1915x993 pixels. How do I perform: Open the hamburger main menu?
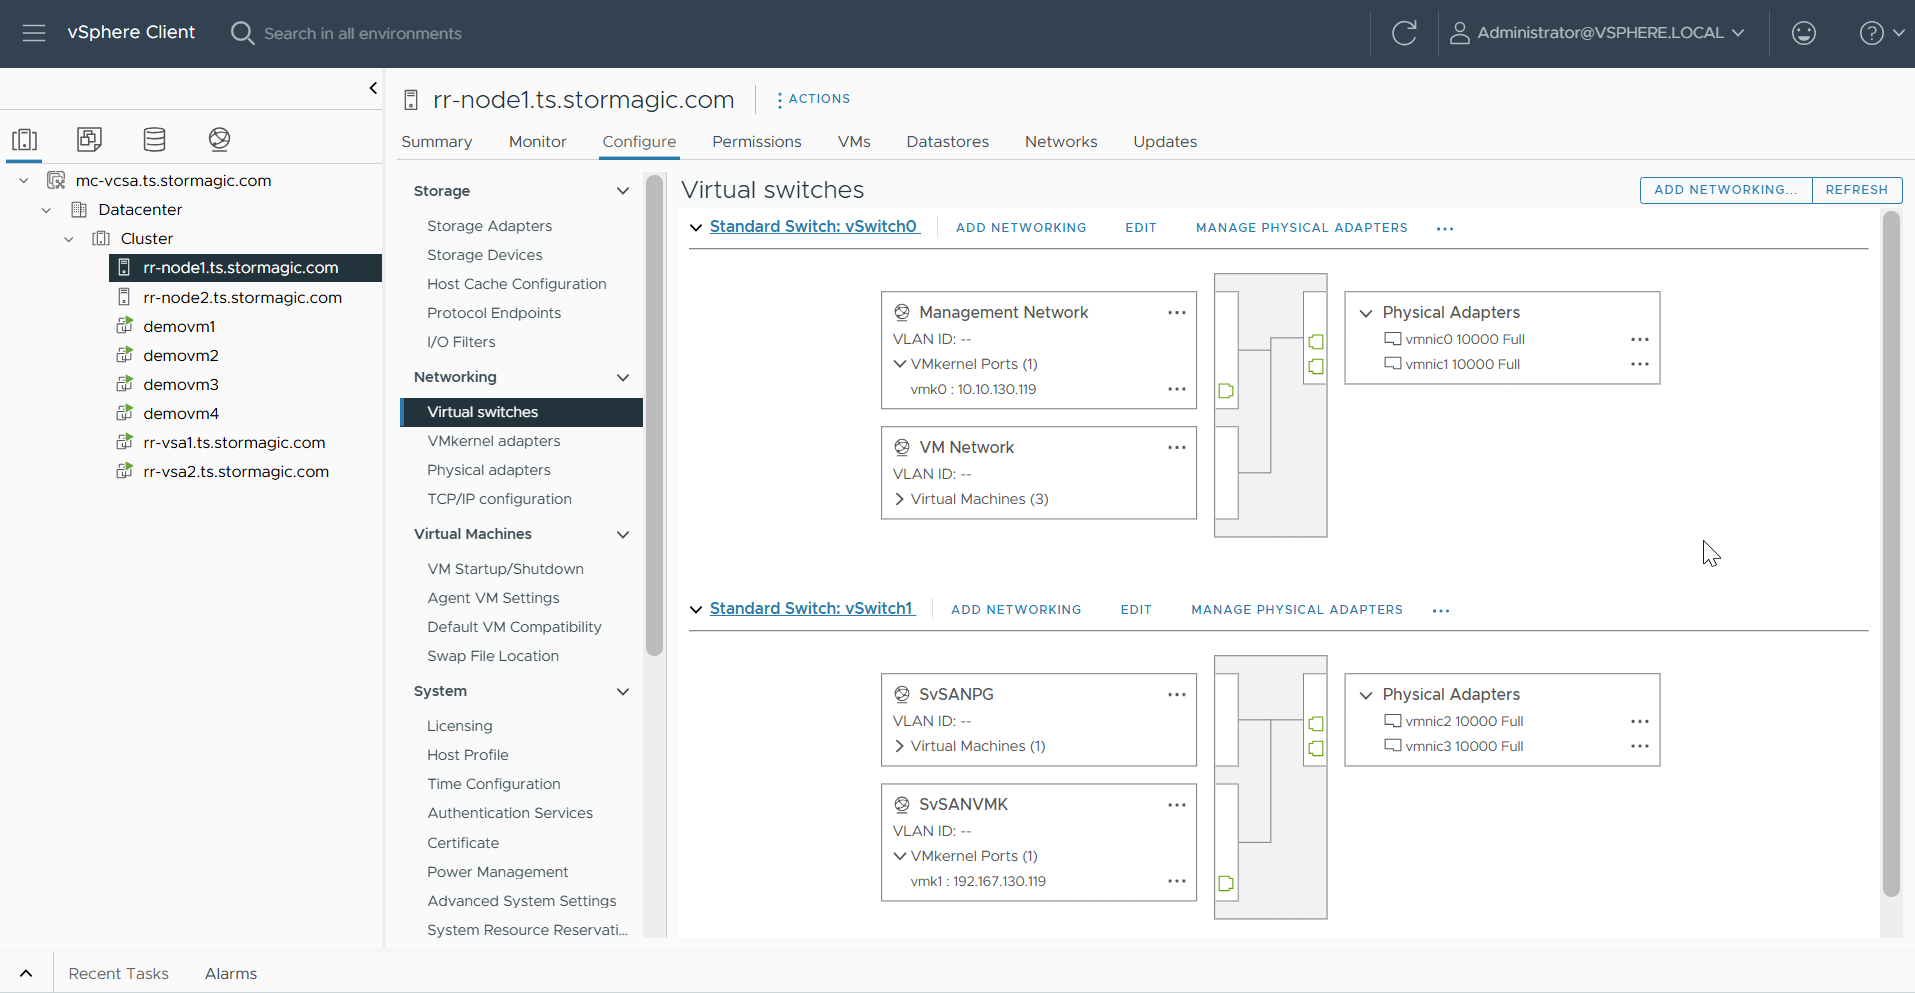[34, 33]
